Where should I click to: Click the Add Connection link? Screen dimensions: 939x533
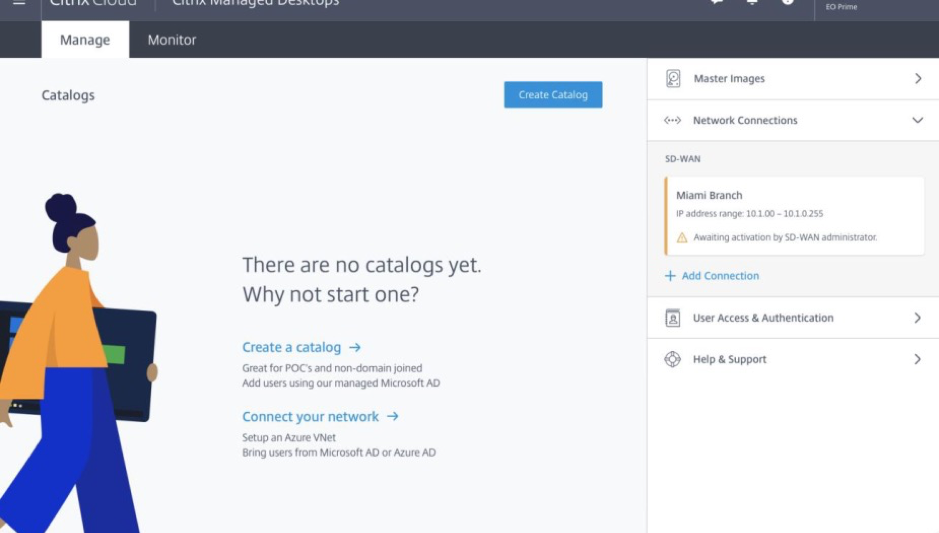pos(720,275)
